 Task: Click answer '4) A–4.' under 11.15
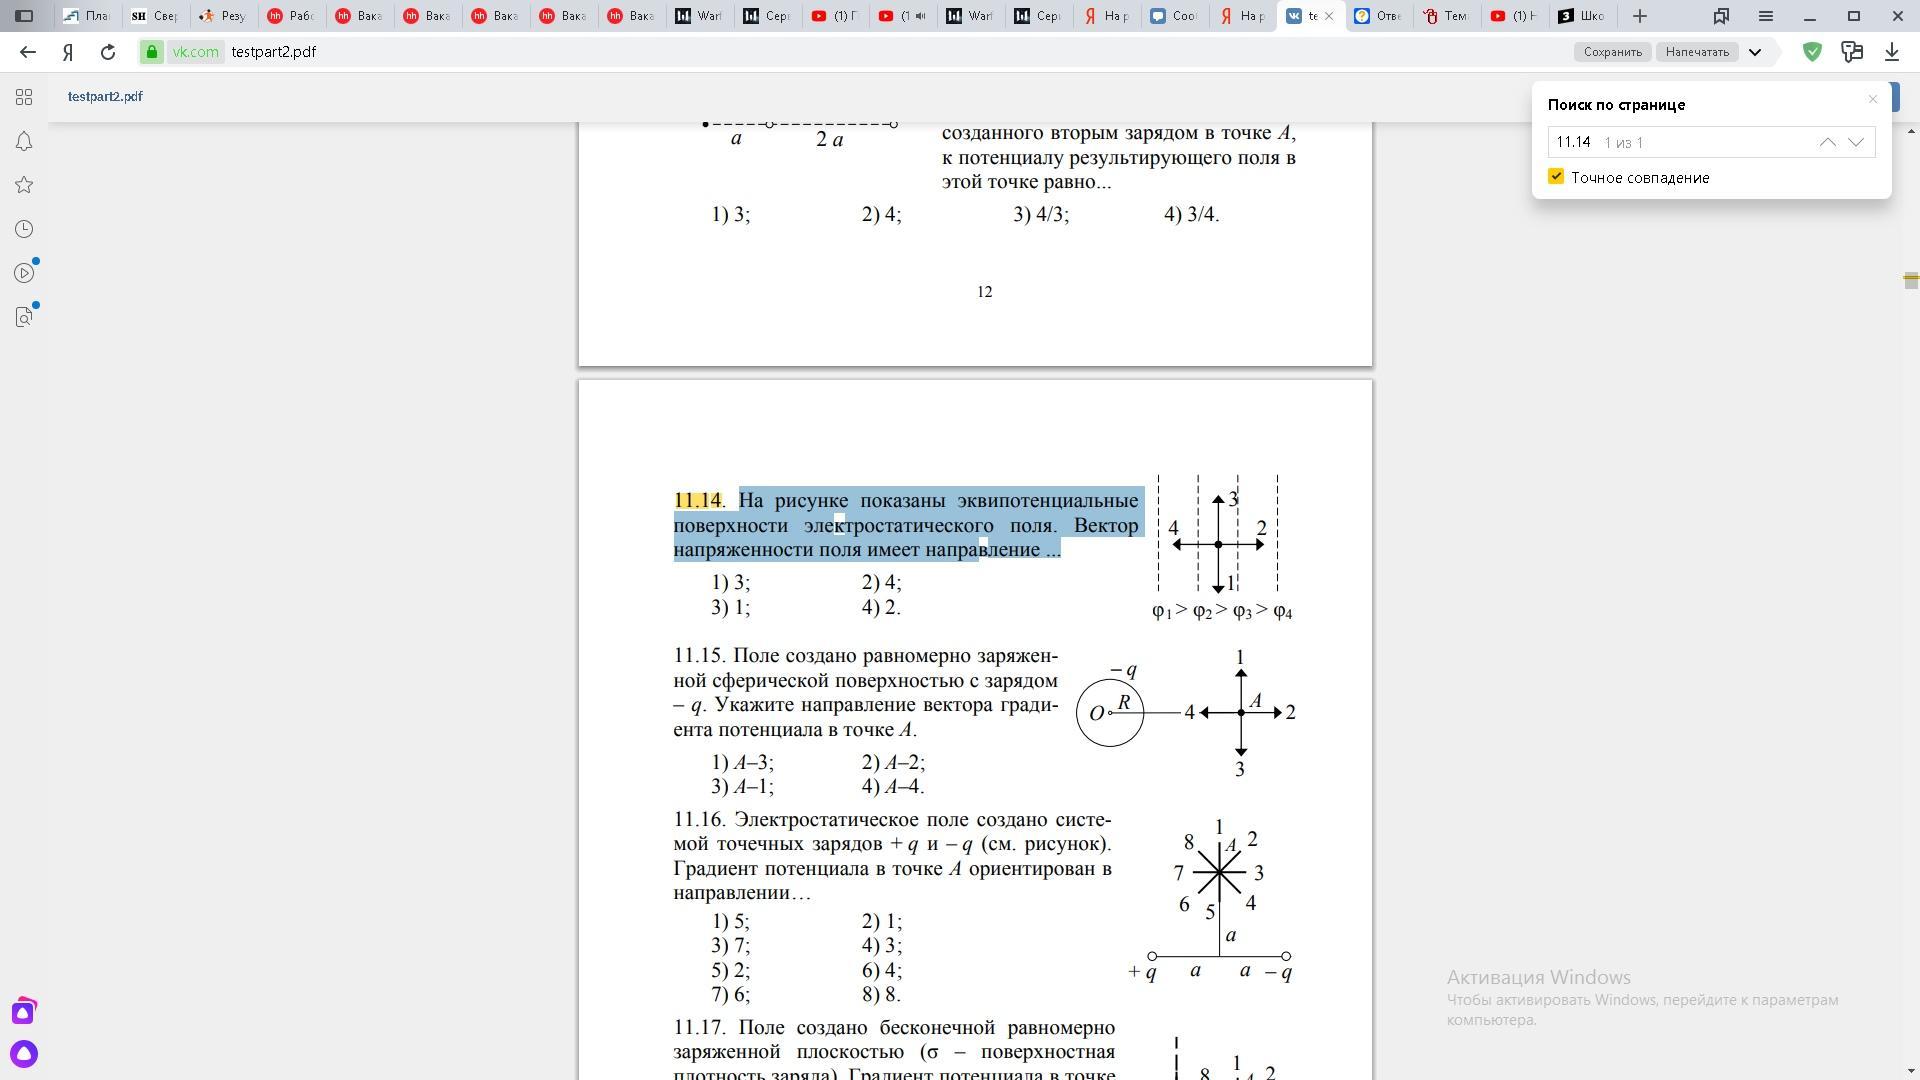[893, 787]
